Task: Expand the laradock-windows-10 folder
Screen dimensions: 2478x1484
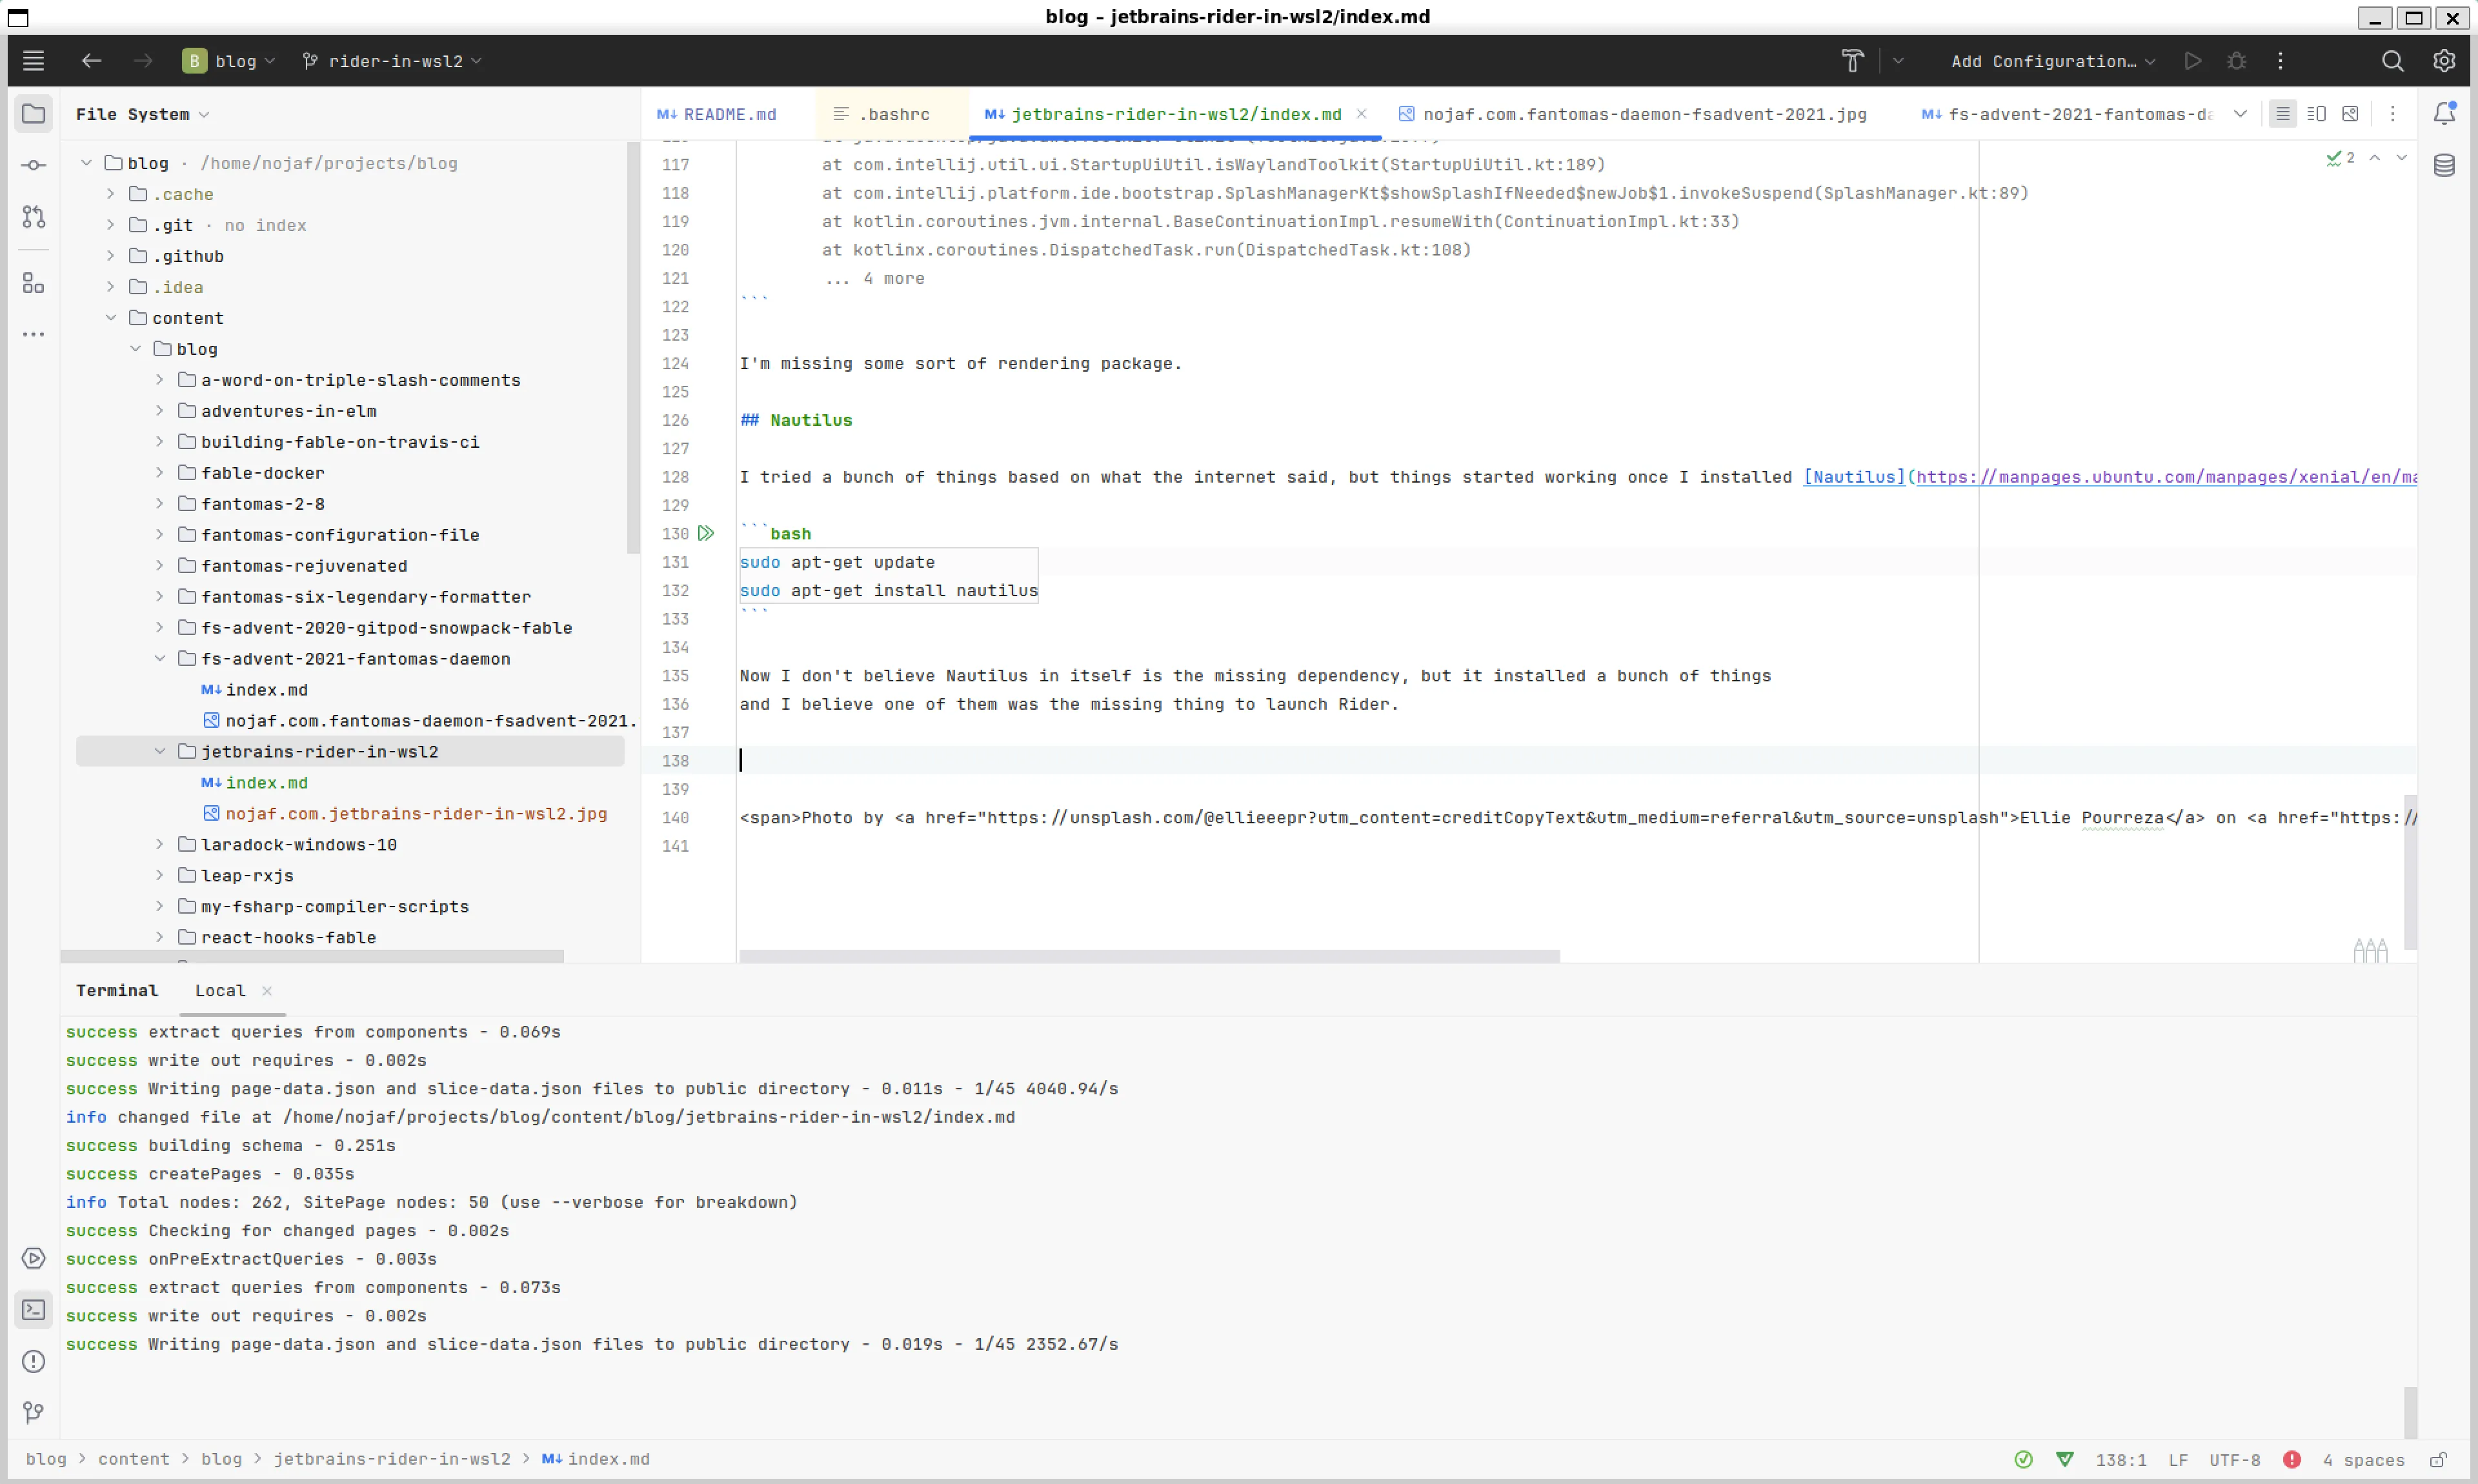Action: pyautogui.click(x=160, y=845)
